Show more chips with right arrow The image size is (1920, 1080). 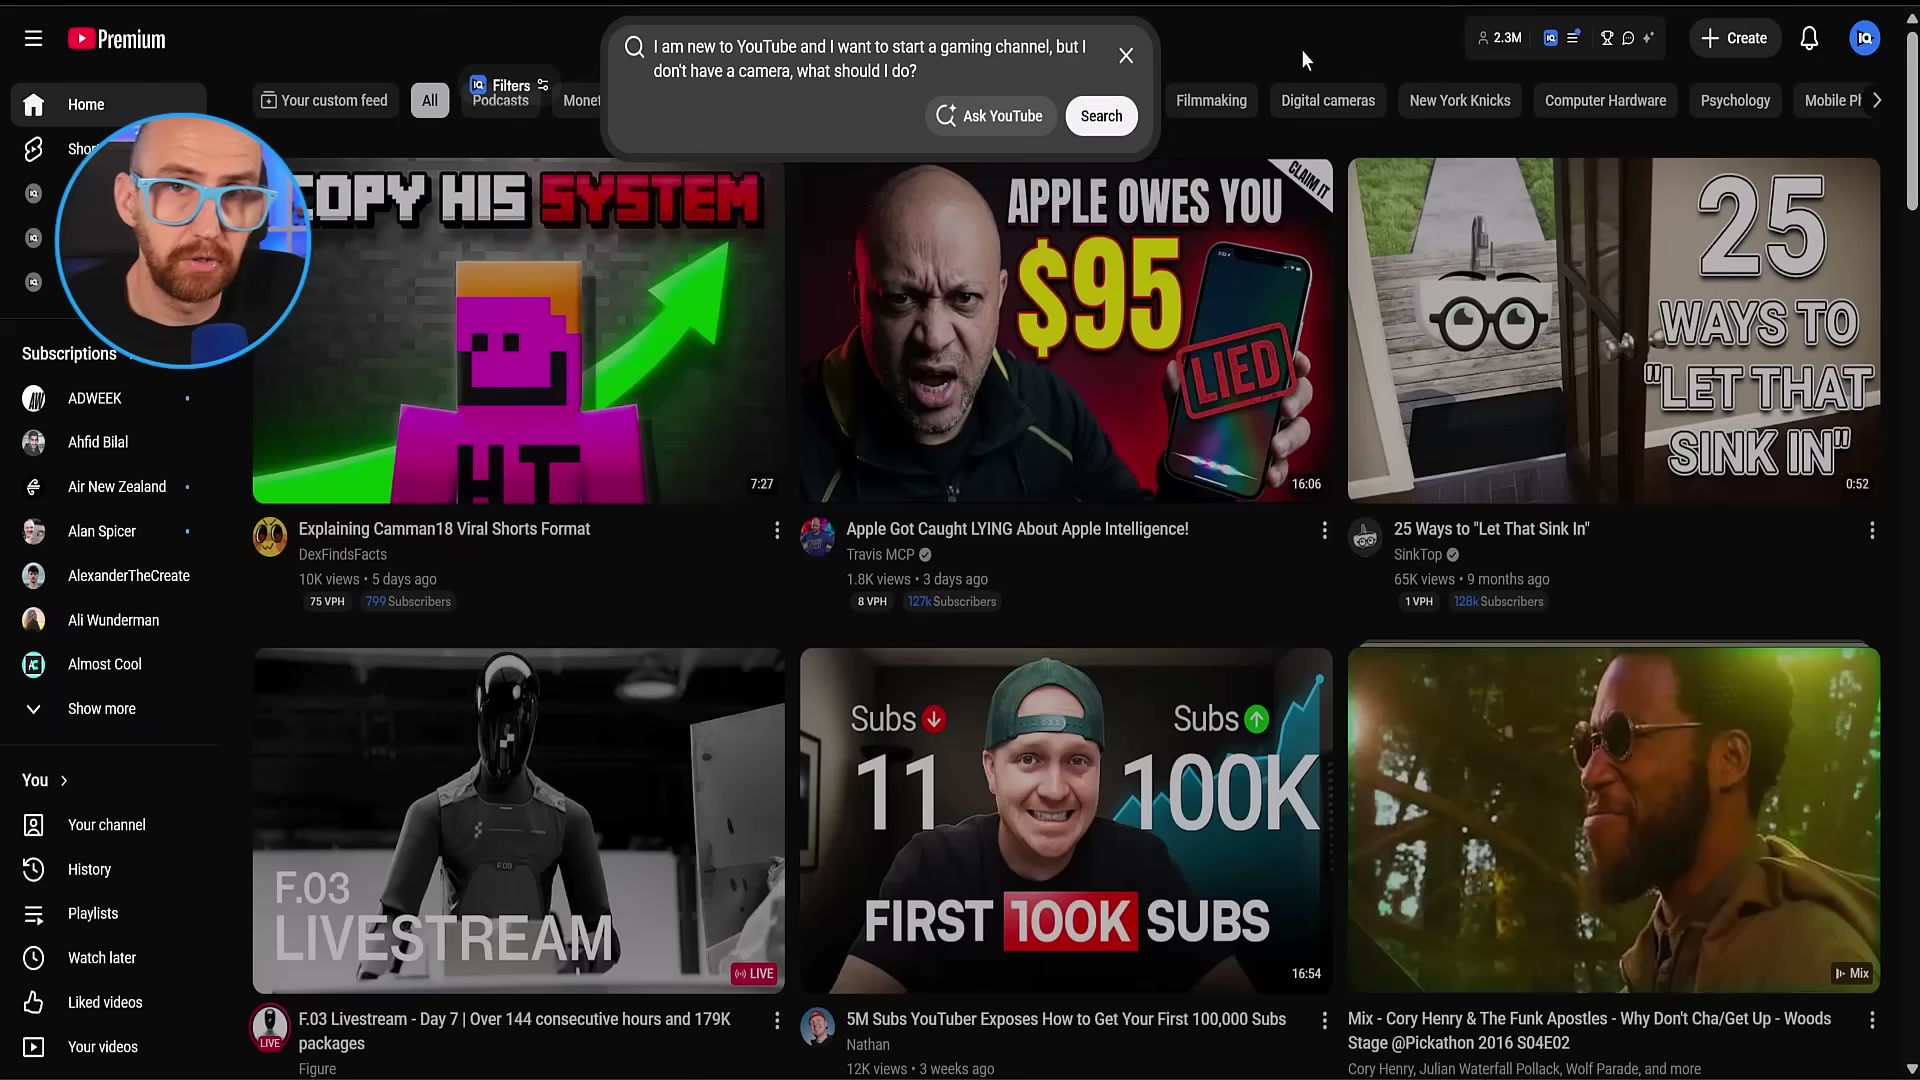coord(1877,100)
